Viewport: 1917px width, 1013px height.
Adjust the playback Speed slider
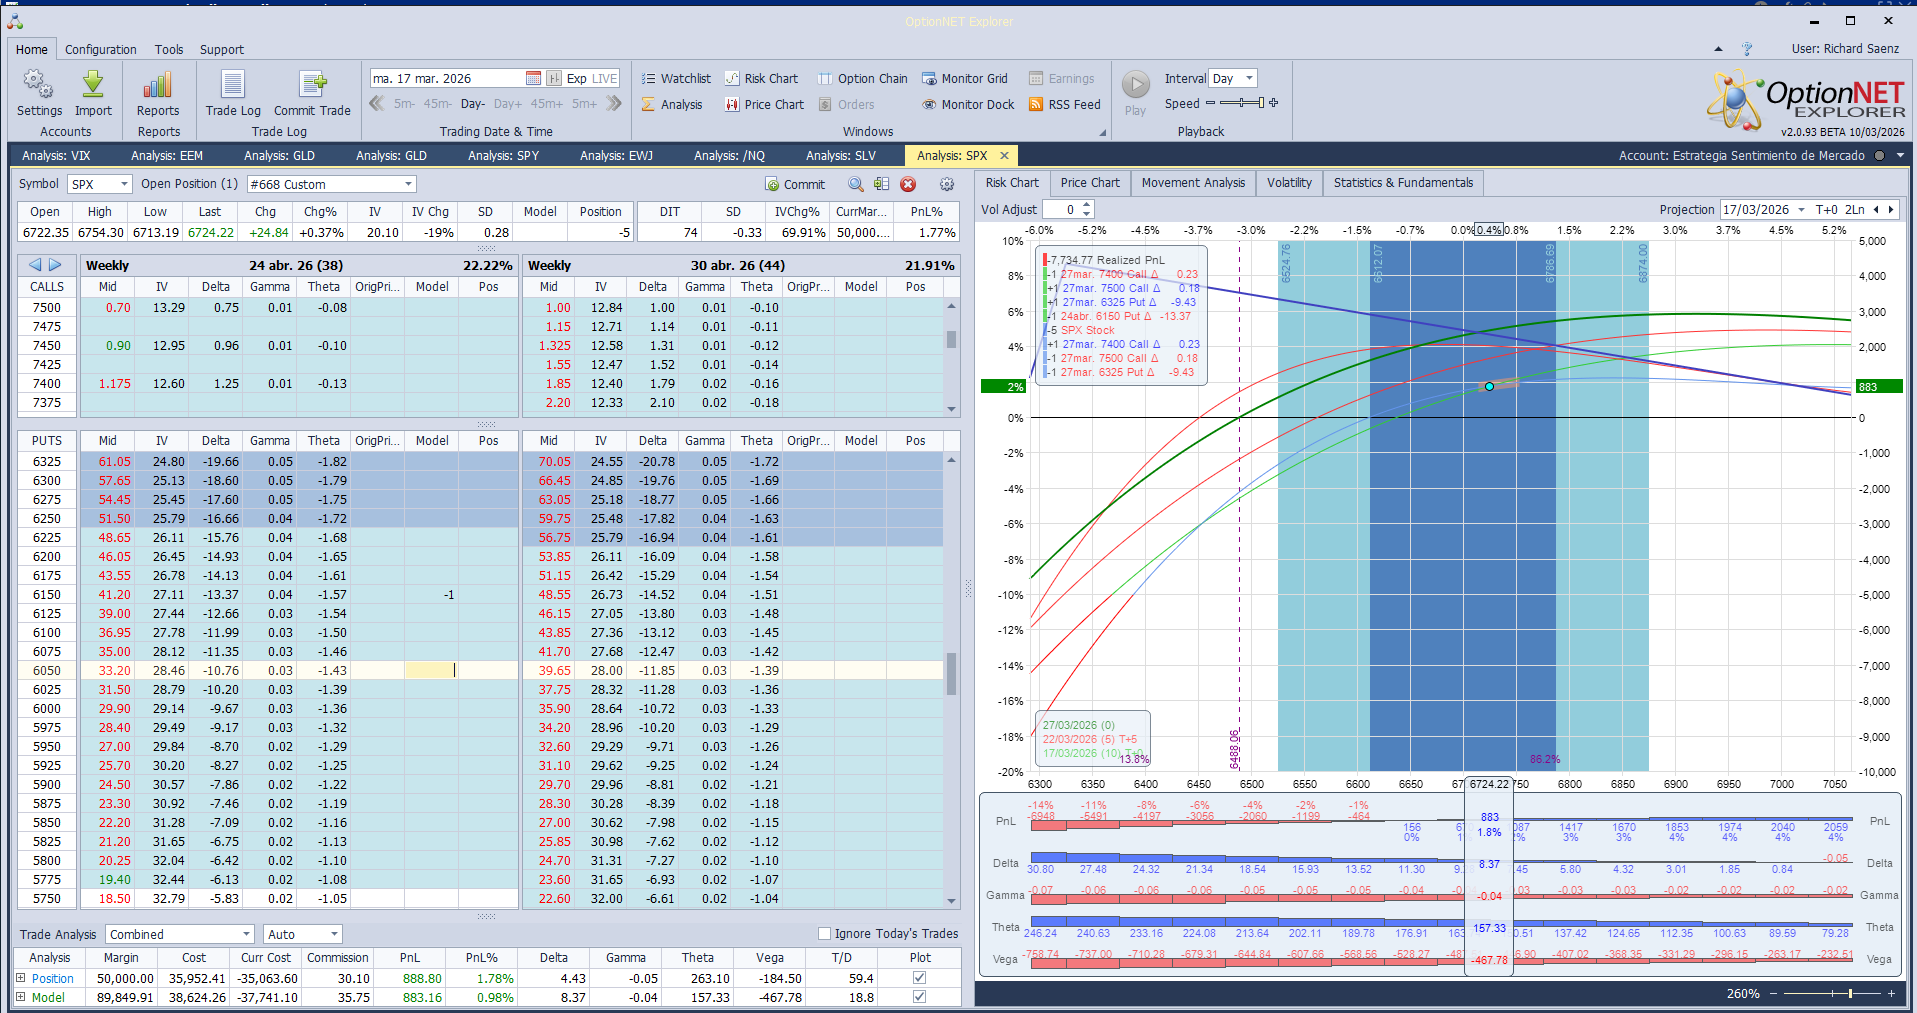point(1240,103)
